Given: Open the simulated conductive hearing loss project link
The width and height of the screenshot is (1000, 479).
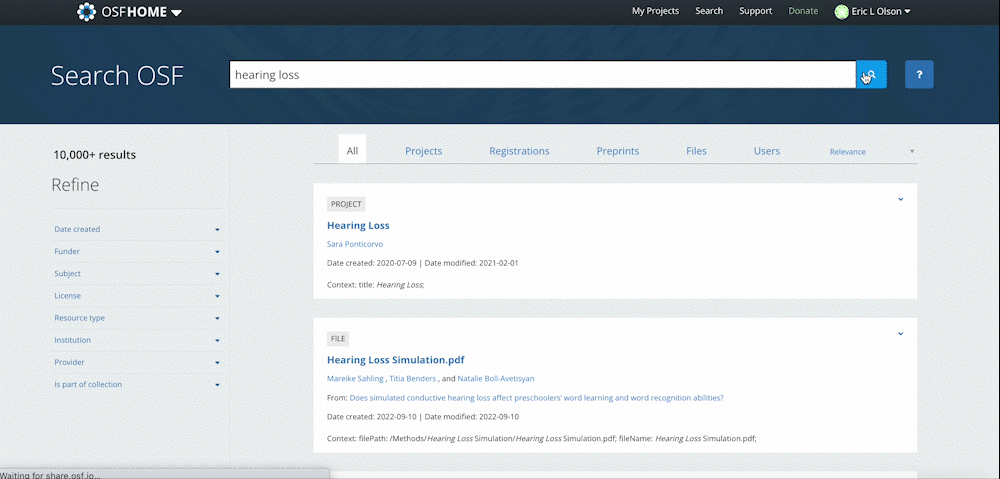Looking at the screenshot, I should (536, 398).
